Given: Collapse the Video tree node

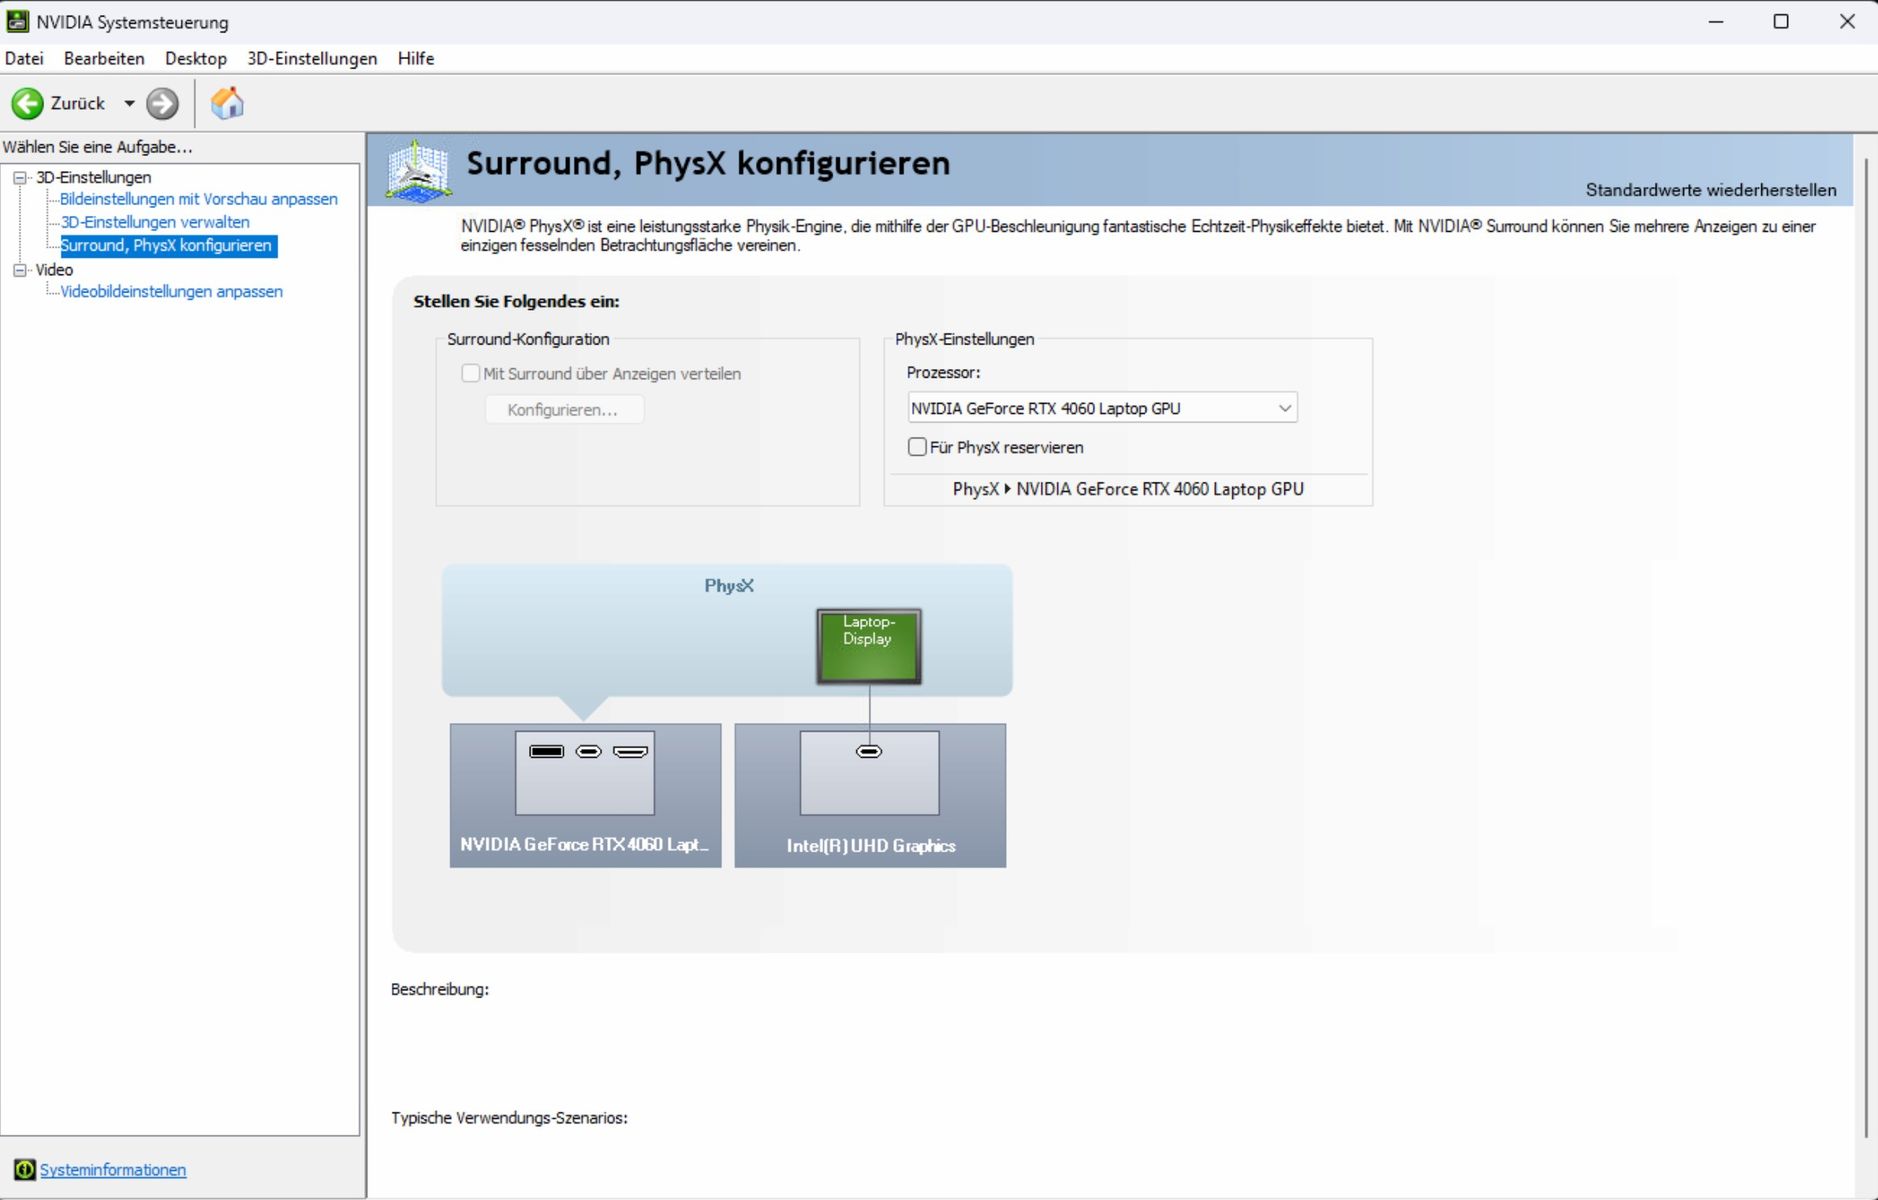Looking at the screenshot, I should point(20,270).
